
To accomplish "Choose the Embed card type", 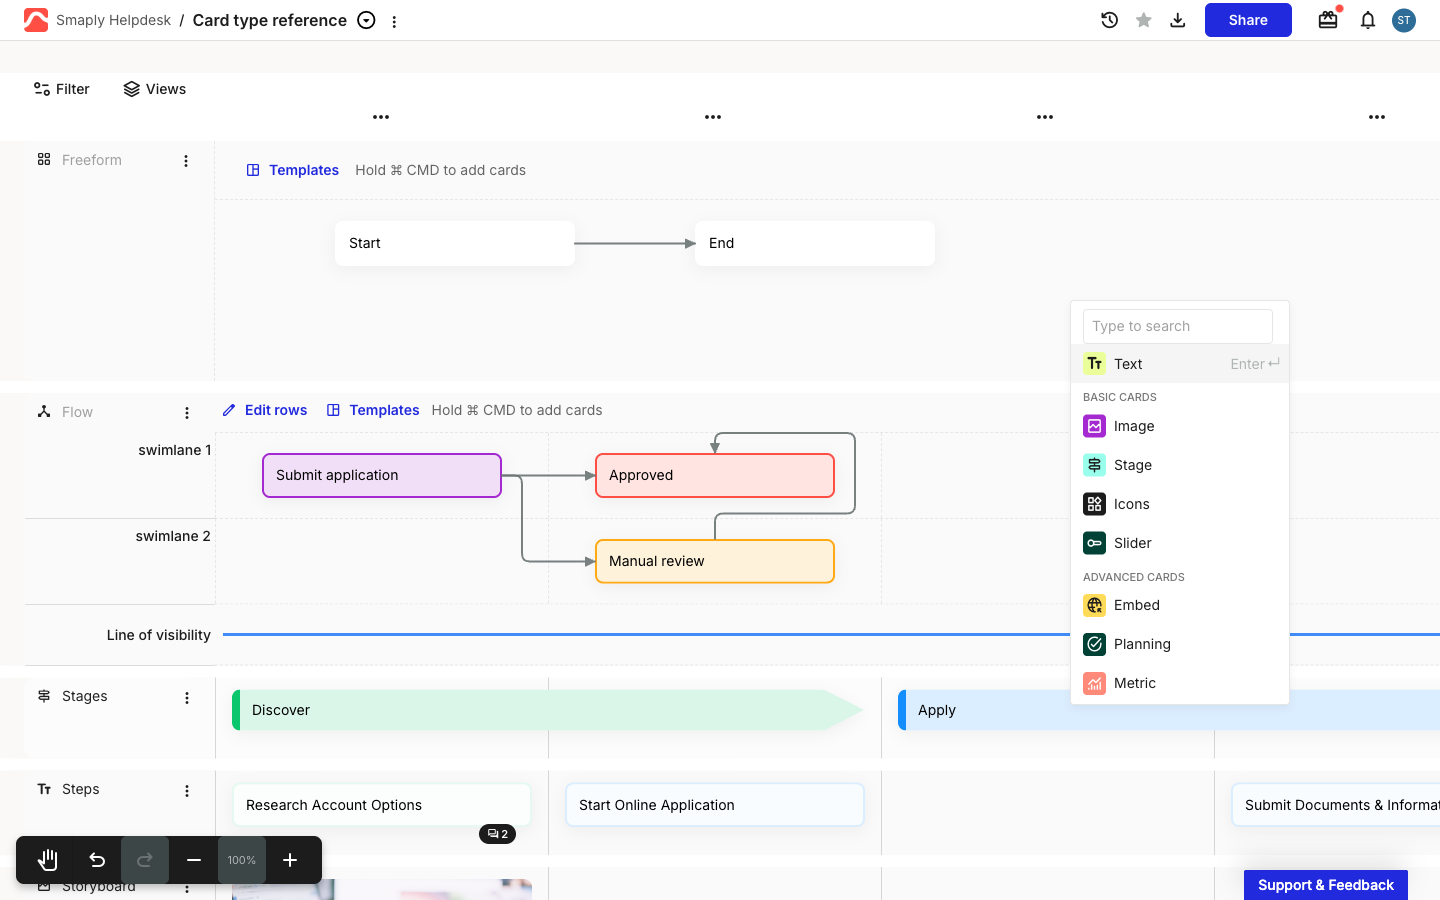I will [1180, 605].
